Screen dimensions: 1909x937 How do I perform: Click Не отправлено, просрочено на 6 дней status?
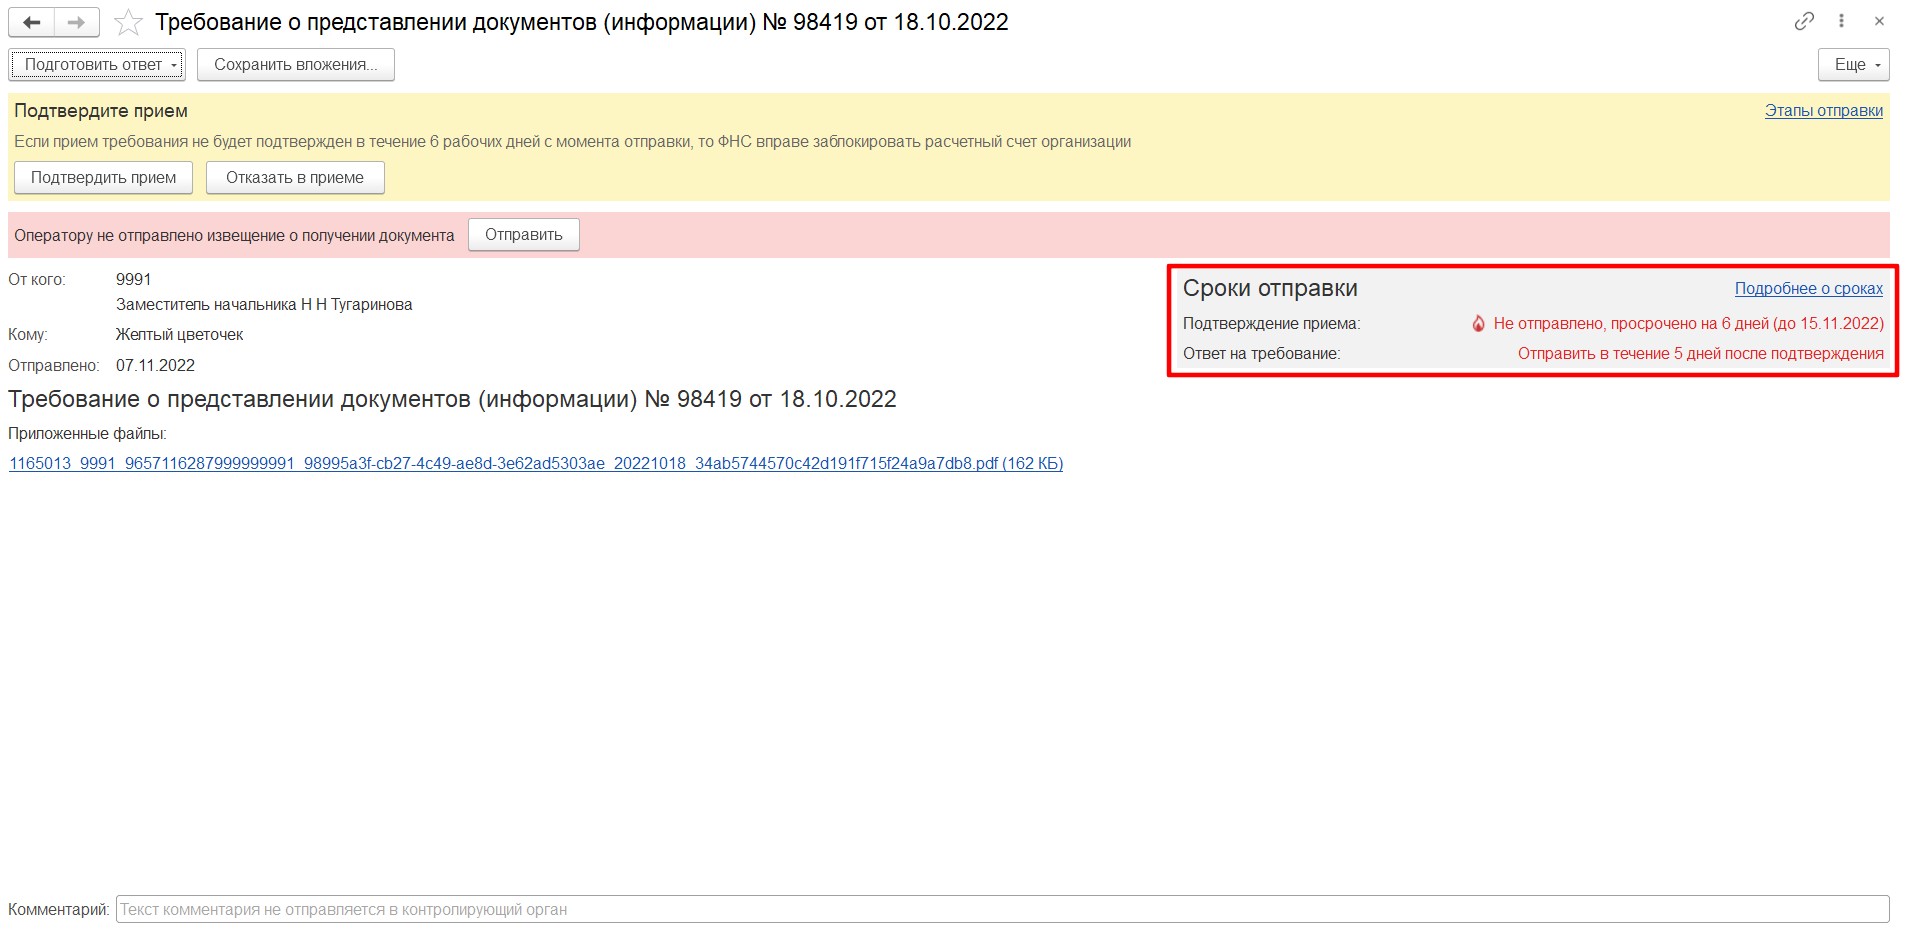pos(1688,324)
